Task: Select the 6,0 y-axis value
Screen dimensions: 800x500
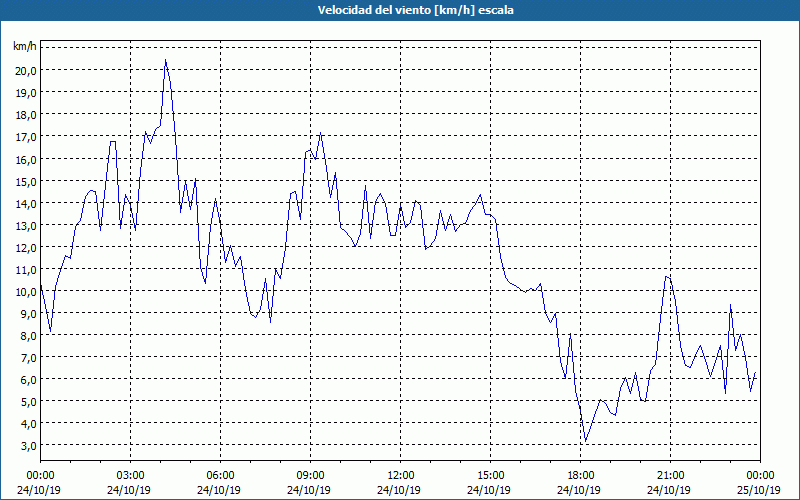Action: coord(28,380)
